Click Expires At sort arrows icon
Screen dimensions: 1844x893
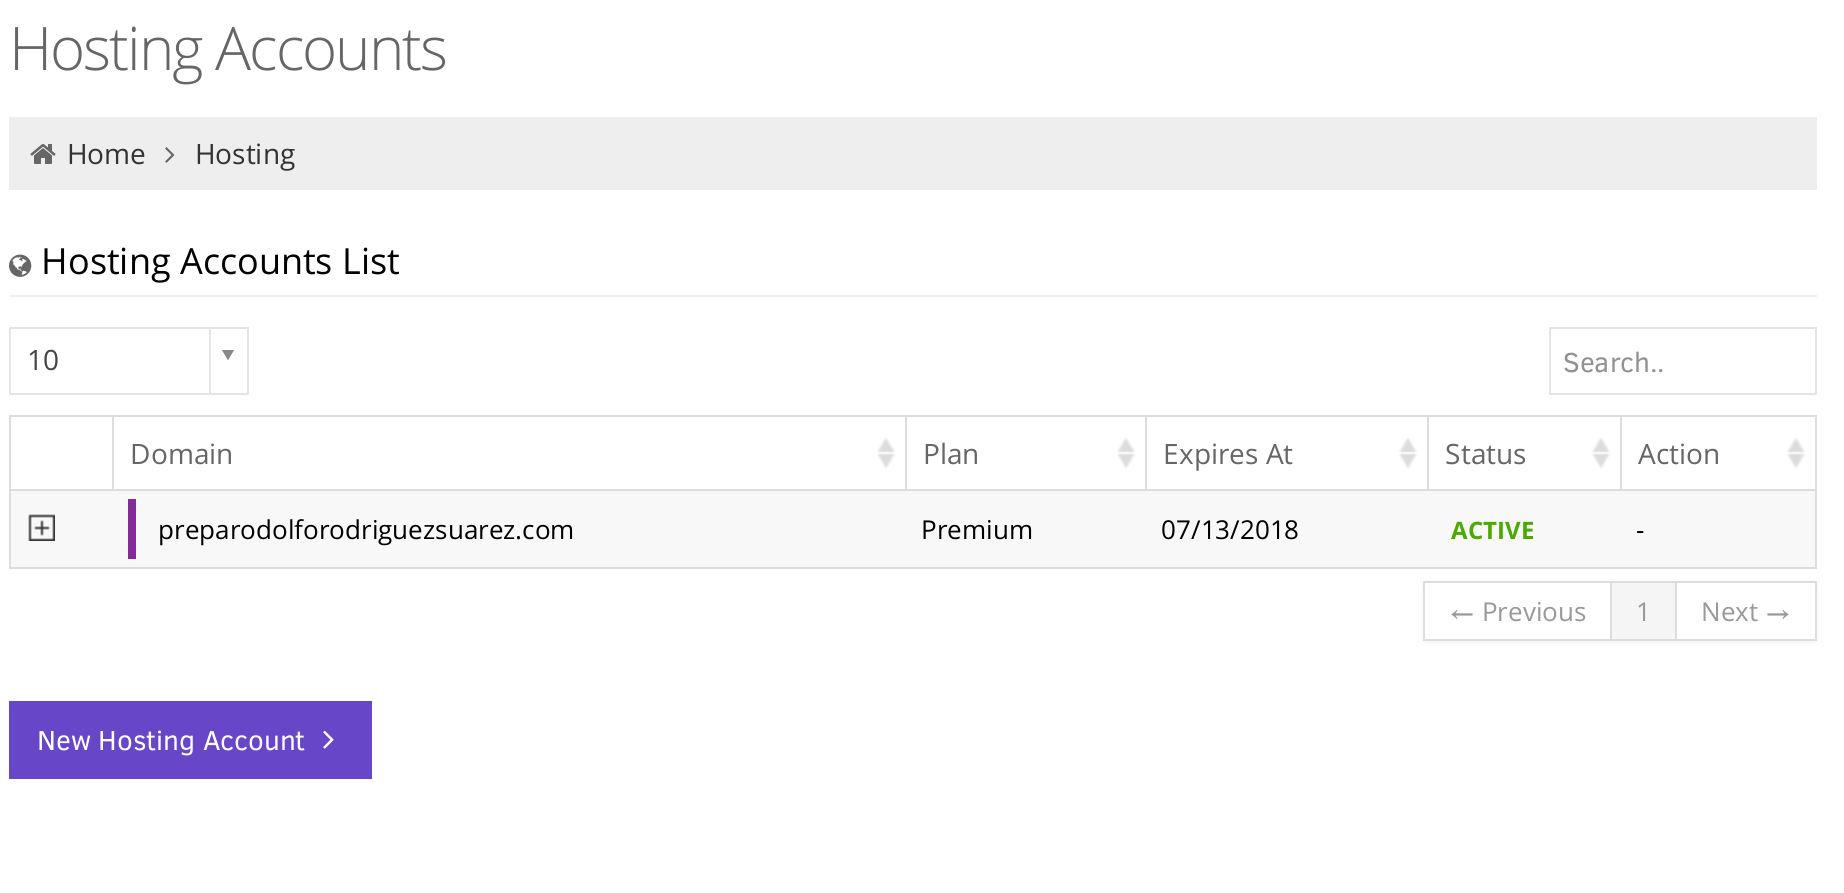(x=1407, y=453)
